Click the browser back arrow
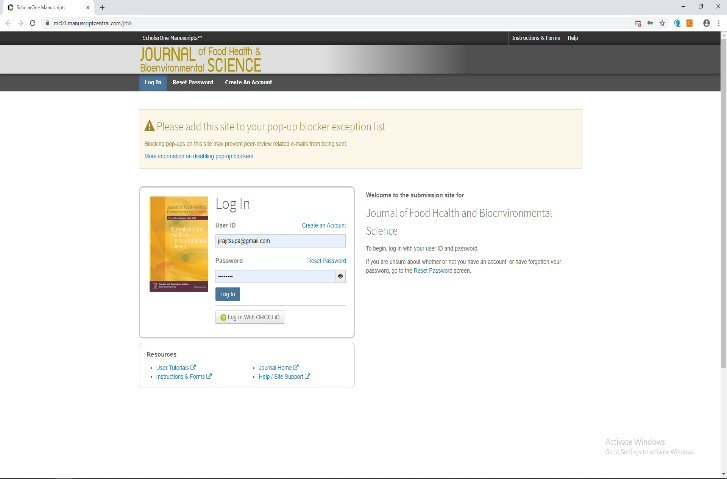The height and width of the screenshot is (479, 727). click(x=8, y=23)
